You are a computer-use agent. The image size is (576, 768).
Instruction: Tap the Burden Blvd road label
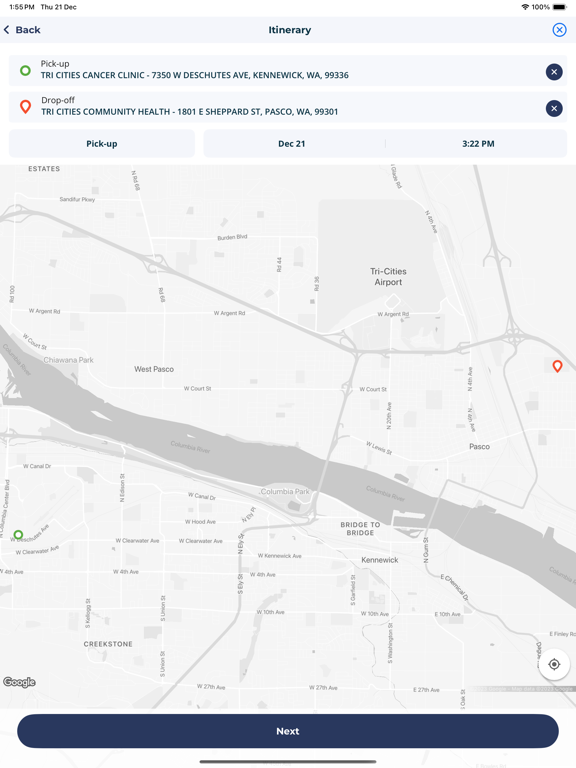pos(233,237)
